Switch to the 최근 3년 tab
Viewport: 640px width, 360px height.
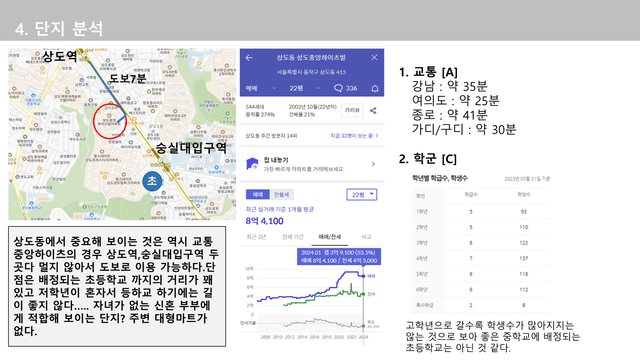tap(256, 237)
